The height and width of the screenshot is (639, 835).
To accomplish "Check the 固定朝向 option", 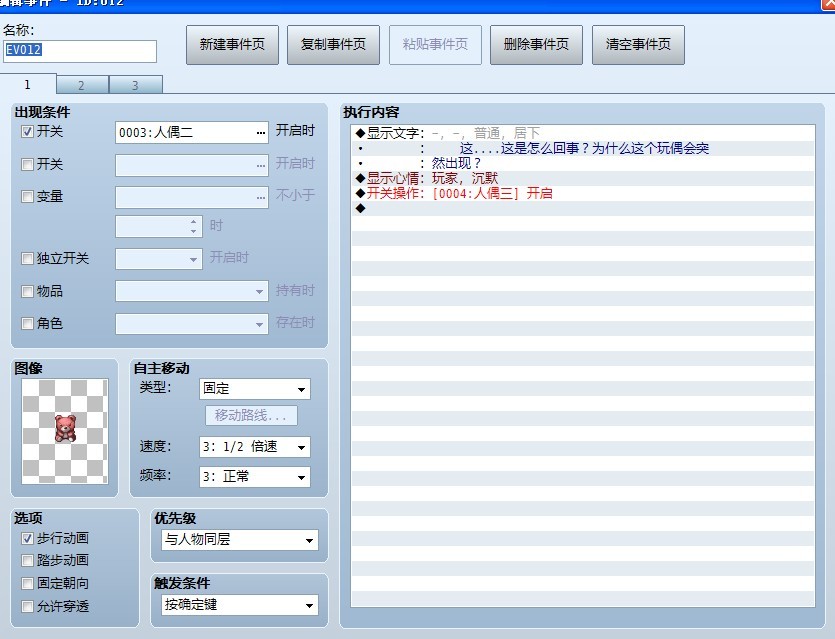I will pyautogui.click(x=27, y=584).
